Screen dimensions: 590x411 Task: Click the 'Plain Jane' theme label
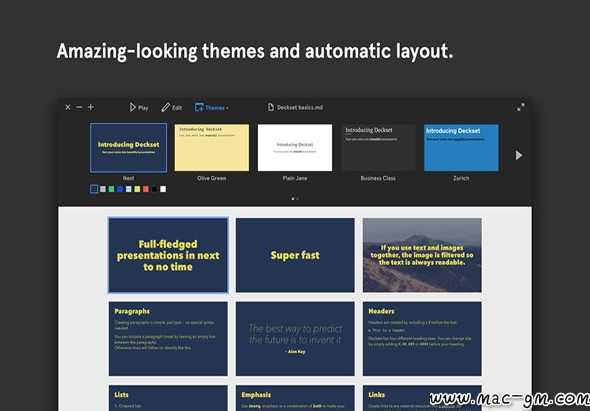coord(295,178)
